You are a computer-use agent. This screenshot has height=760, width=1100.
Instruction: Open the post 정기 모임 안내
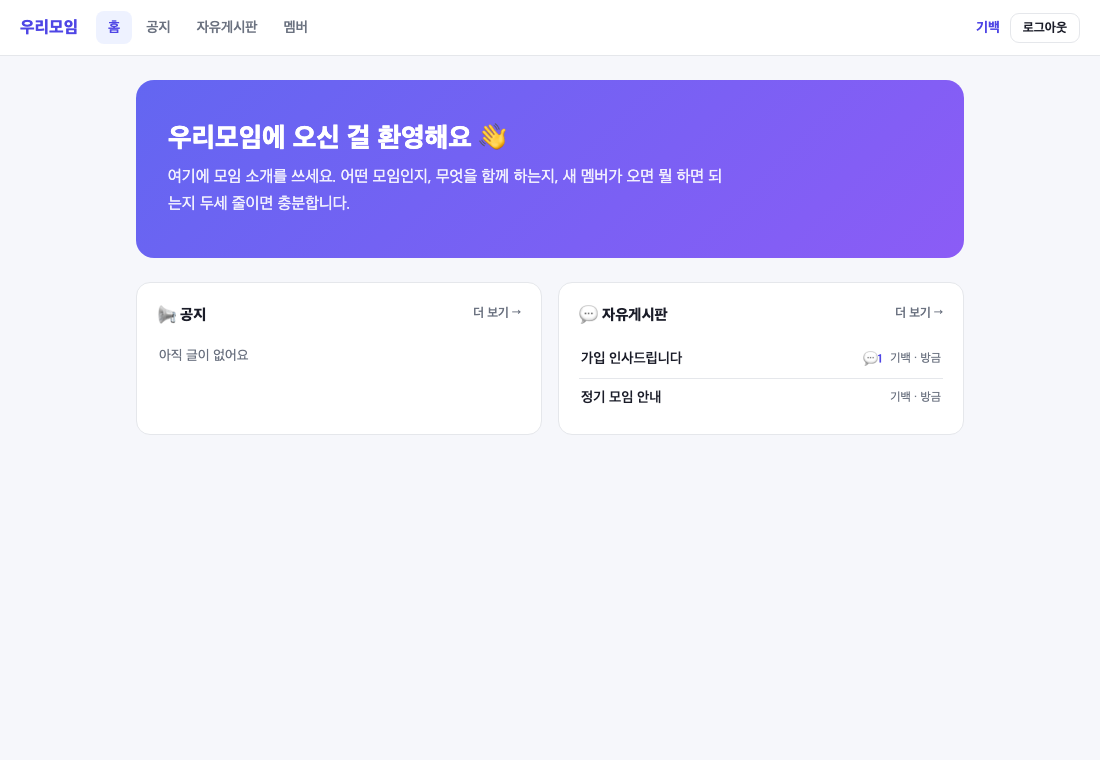tap(620, 397)
